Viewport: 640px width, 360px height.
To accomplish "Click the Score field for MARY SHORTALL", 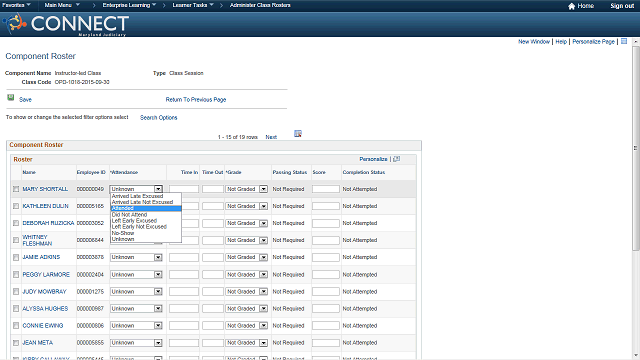I will 326,189.
